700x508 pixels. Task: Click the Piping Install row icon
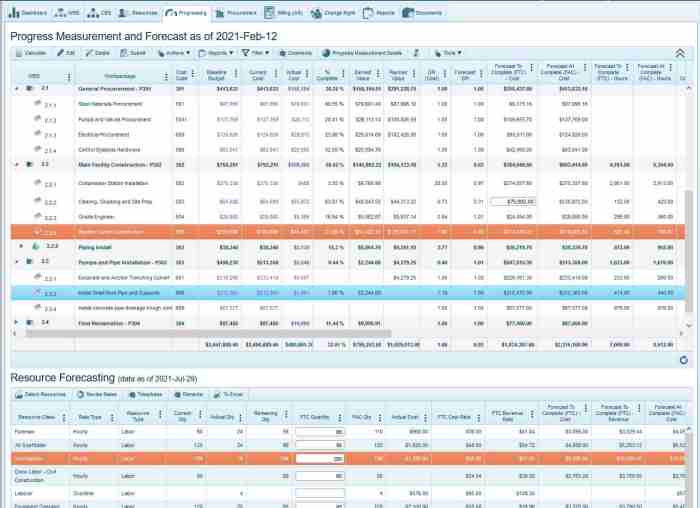[x=36, y=246]
